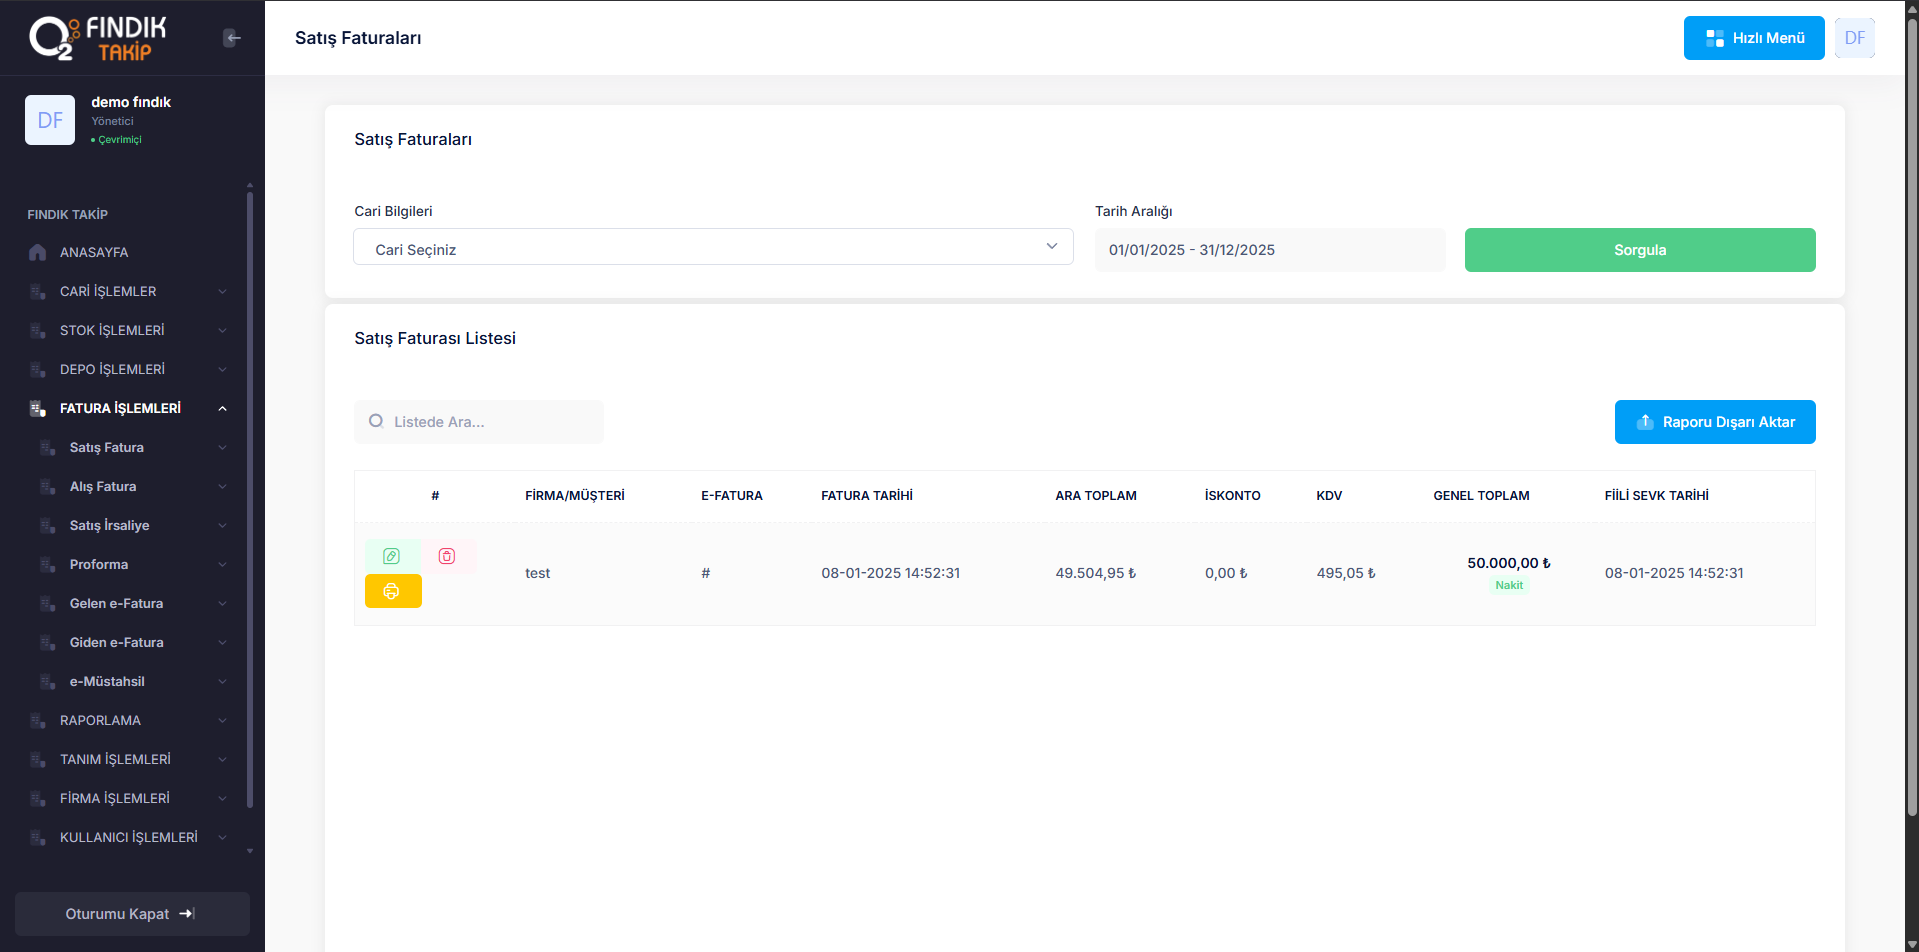Click the Tarih Aralığı date range field
The width and height of the screenshot is (1919, 952).
(x=1269, y=250)
